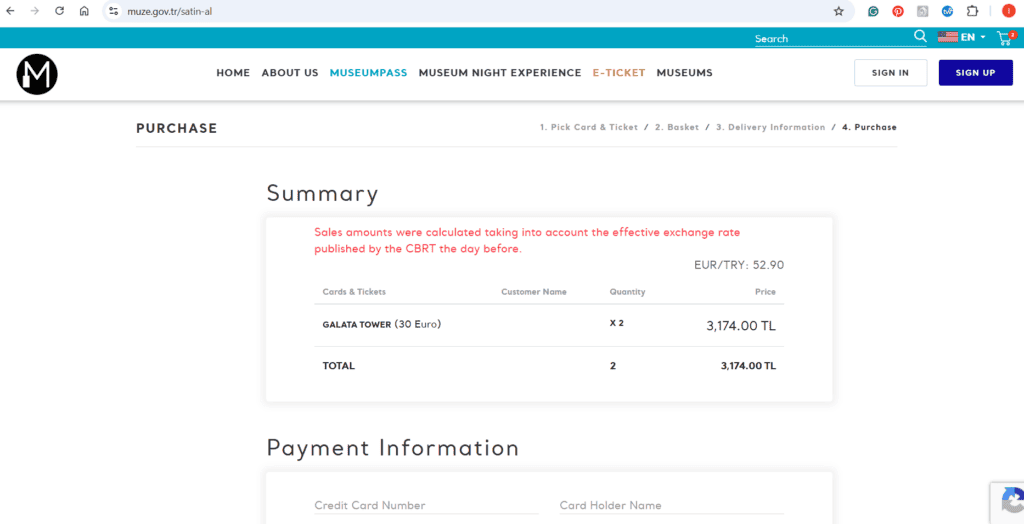Click the browser forward arrow

[35, 11]
